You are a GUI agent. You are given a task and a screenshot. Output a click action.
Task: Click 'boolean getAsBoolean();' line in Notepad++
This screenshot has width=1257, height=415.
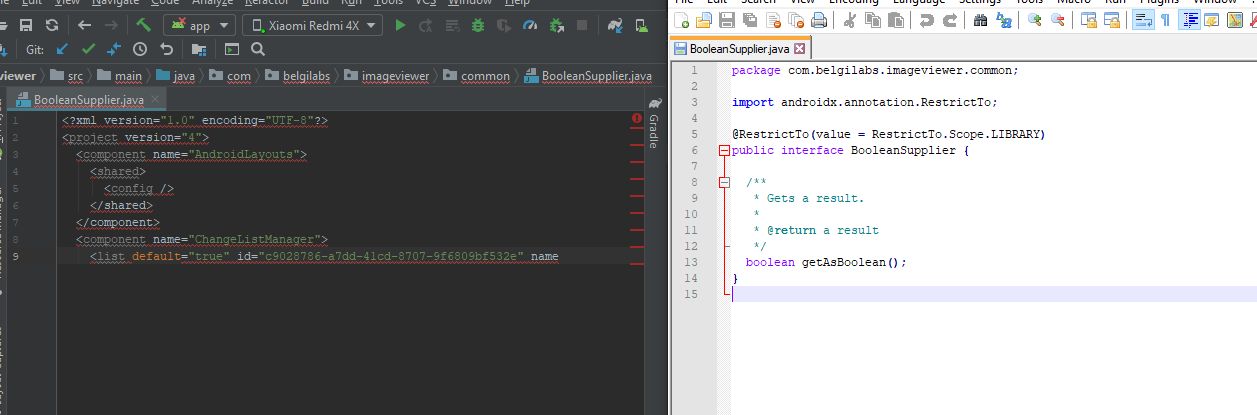826,262
